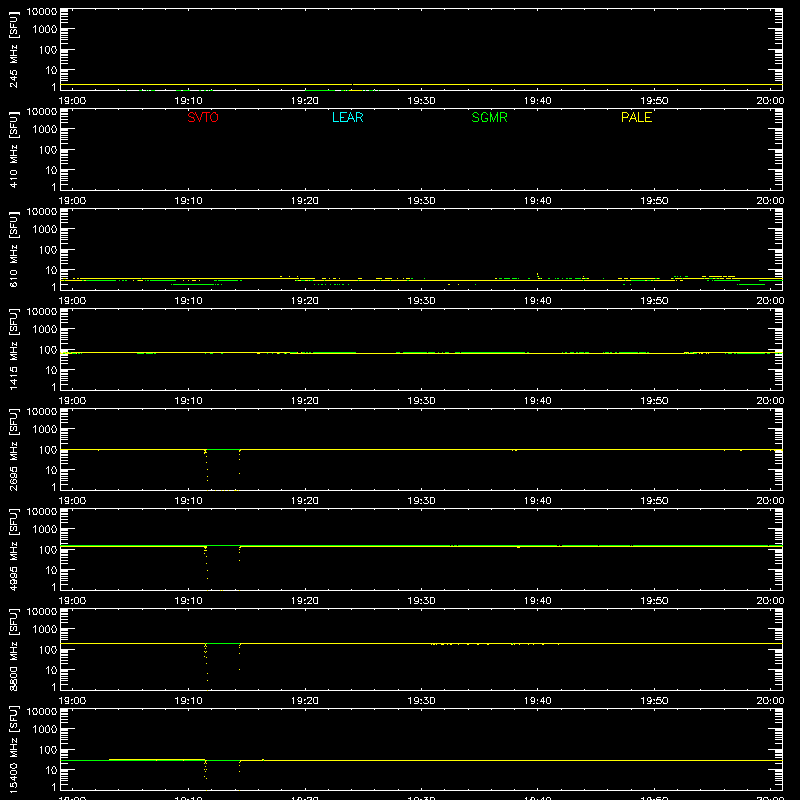
Task: Click the 10000 tick on the 4995 MHz axis
Action: [x=42, y=512]
